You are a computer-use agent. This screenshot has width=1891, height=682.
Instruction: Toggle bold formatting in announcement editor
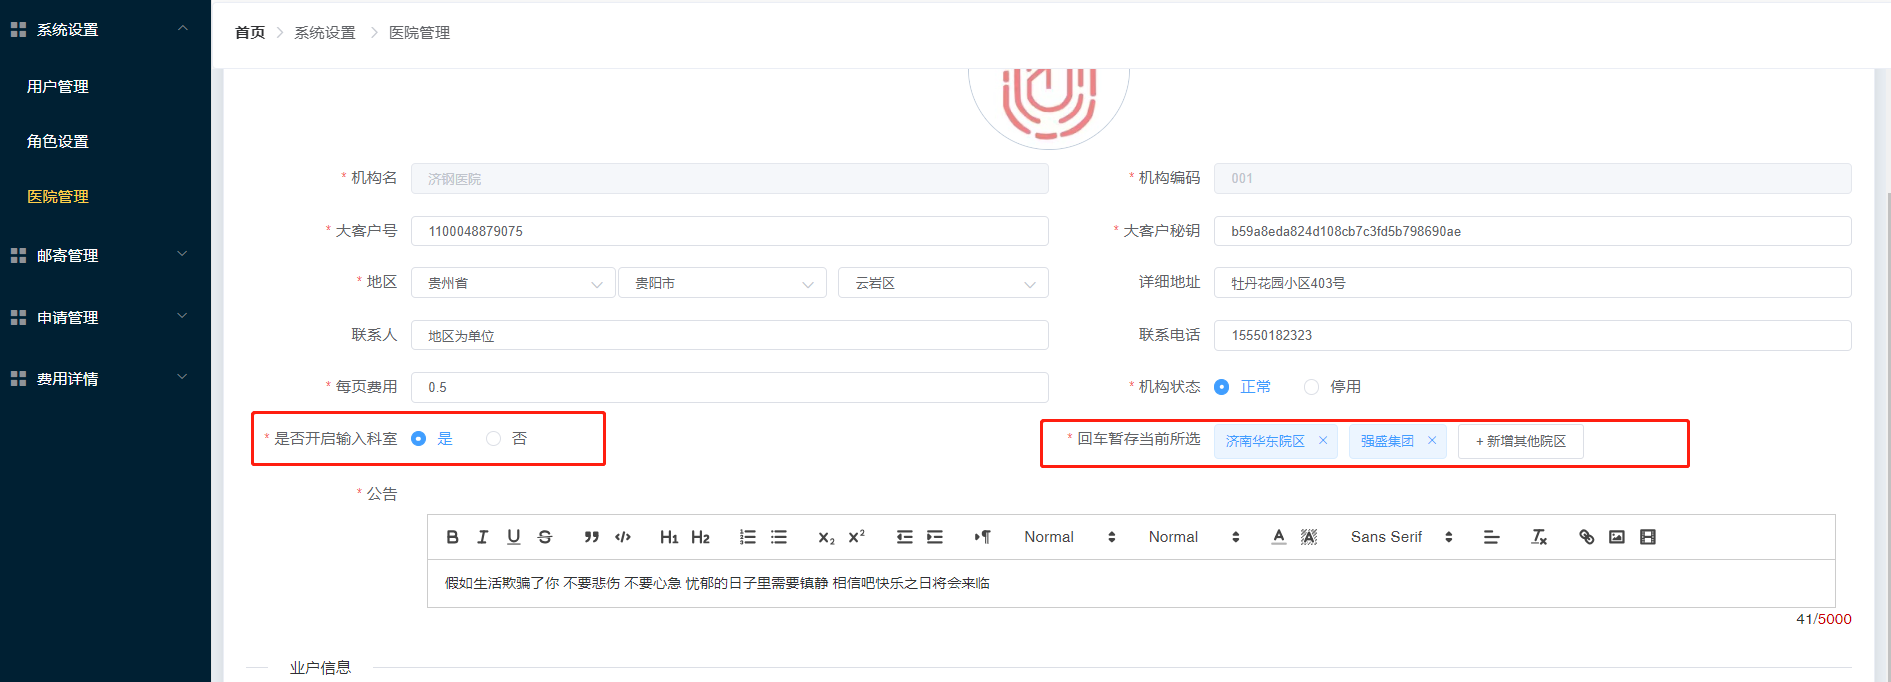tap(452, 537)
